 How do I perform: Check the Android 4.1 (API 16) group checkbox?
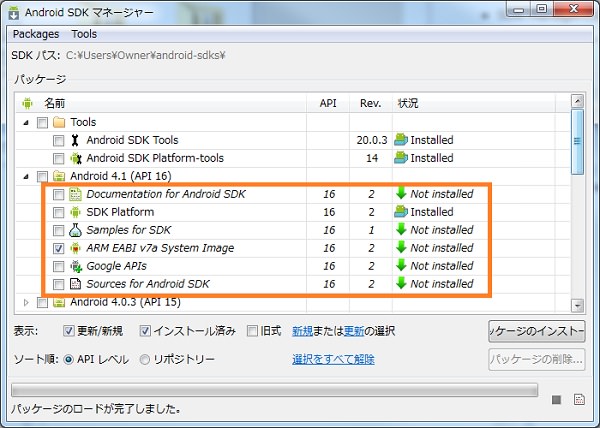(42, 176)
